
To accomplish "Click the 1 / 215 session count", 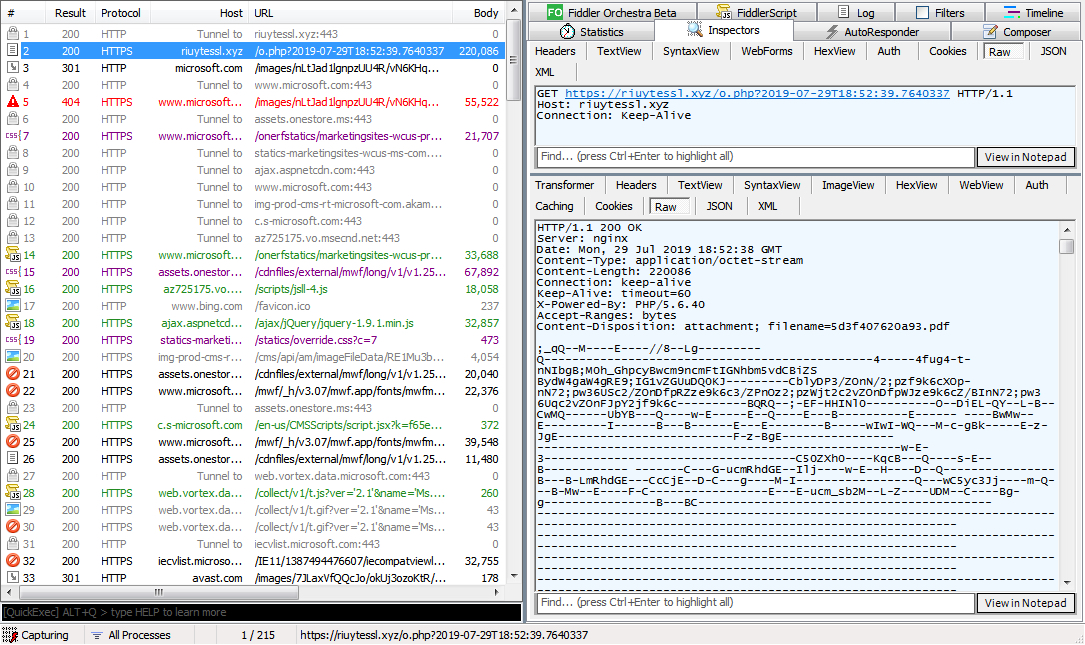I will [257, 635].
